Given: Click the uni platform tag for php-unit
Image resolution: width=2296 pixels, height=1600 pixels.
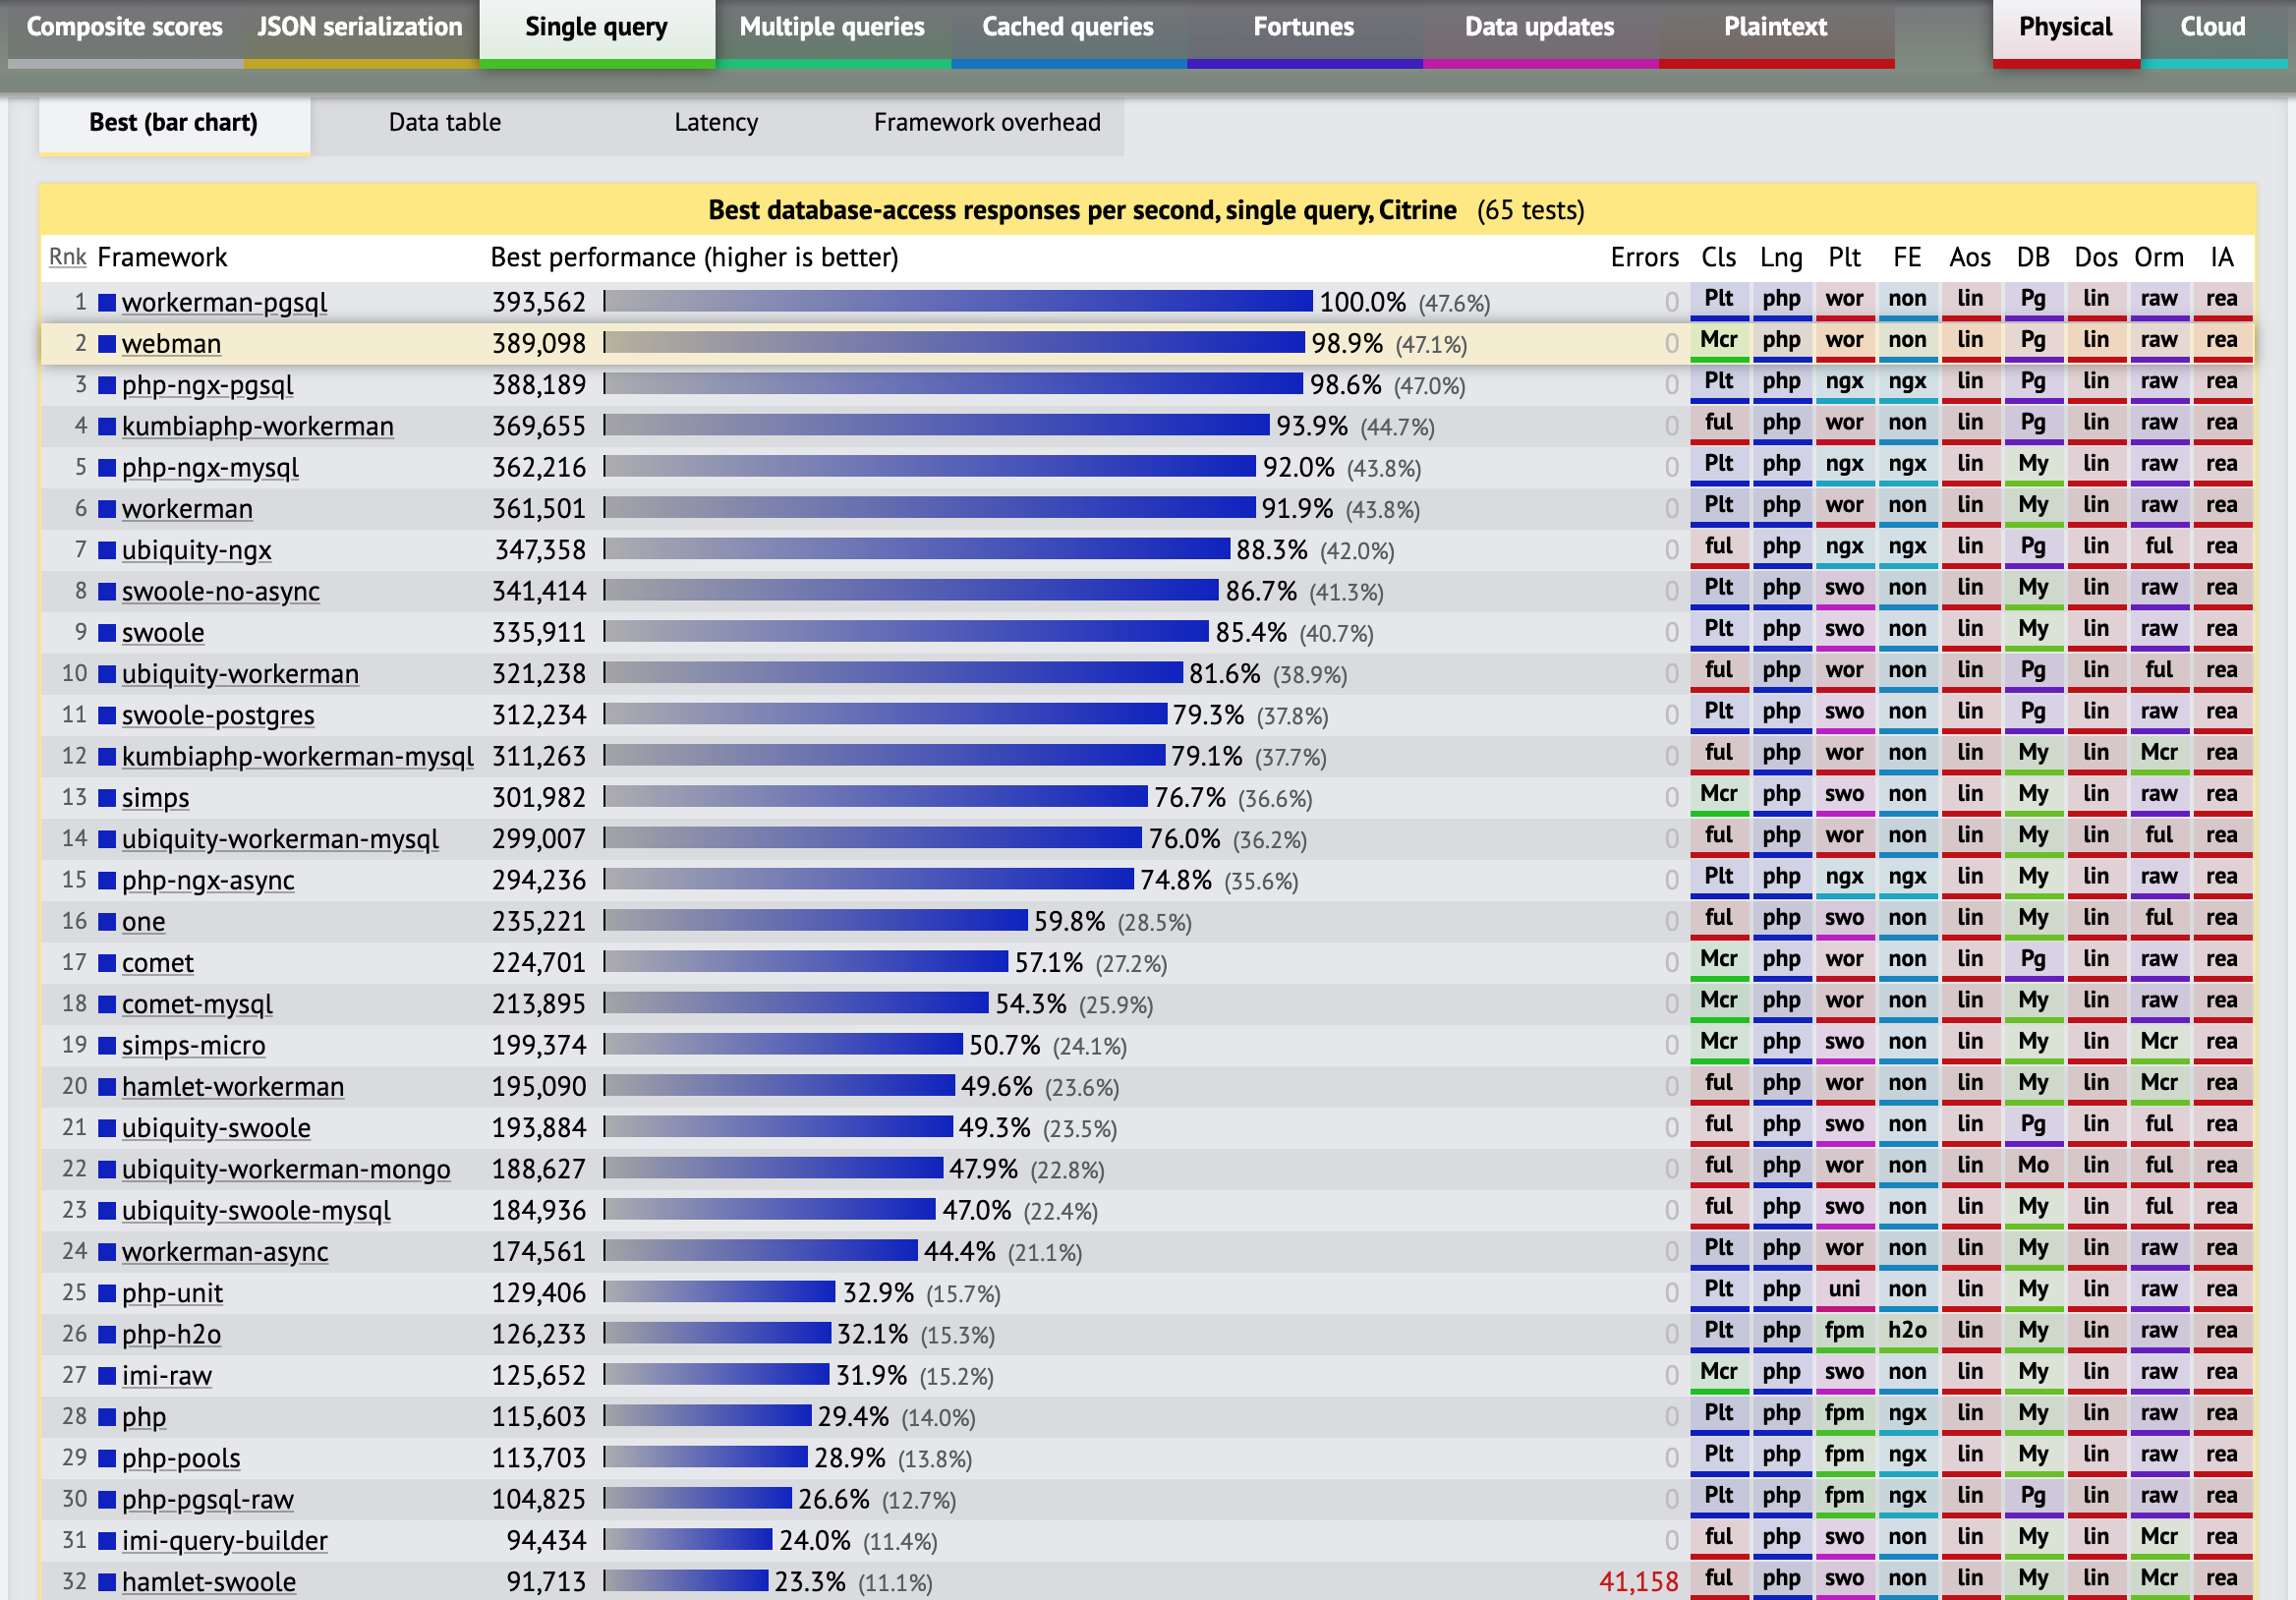Looking at the screenshot, I should pyautogui.click(x=1843, y=1290).
